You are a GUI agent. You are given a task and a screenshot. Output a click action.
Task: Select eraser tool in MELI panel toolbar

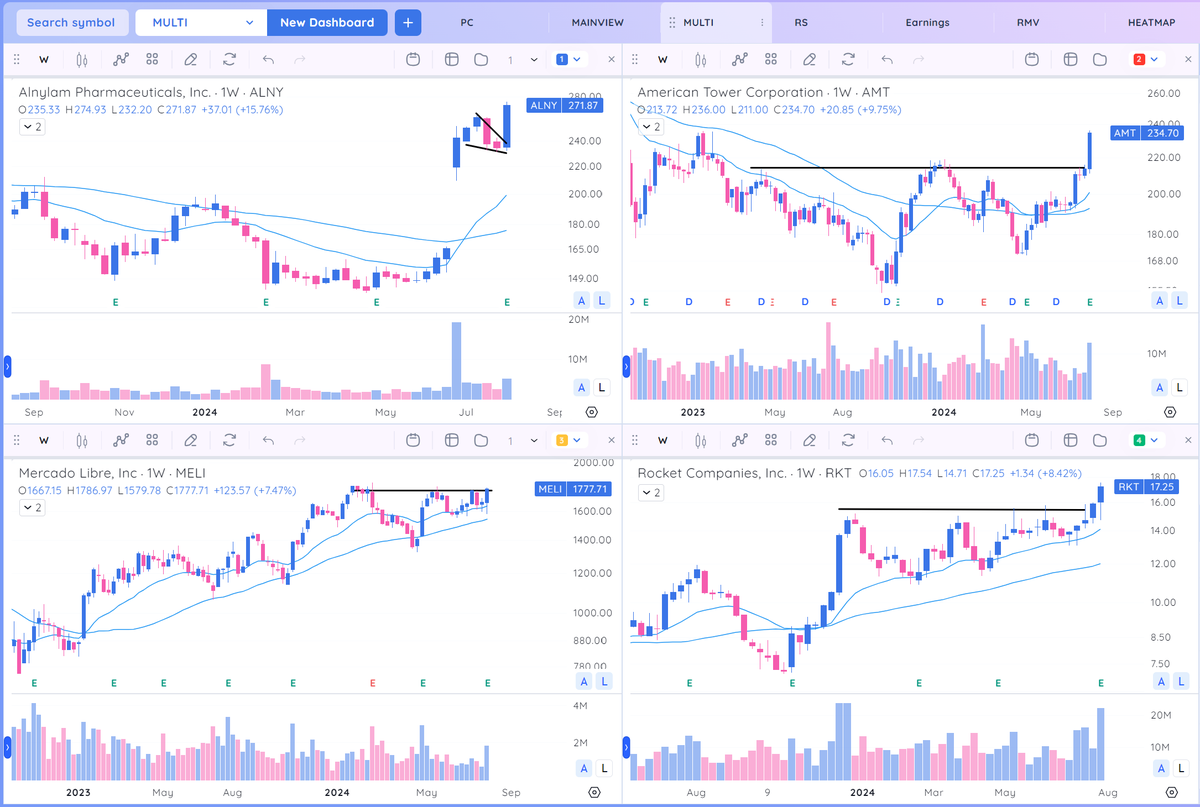[190, 439]
